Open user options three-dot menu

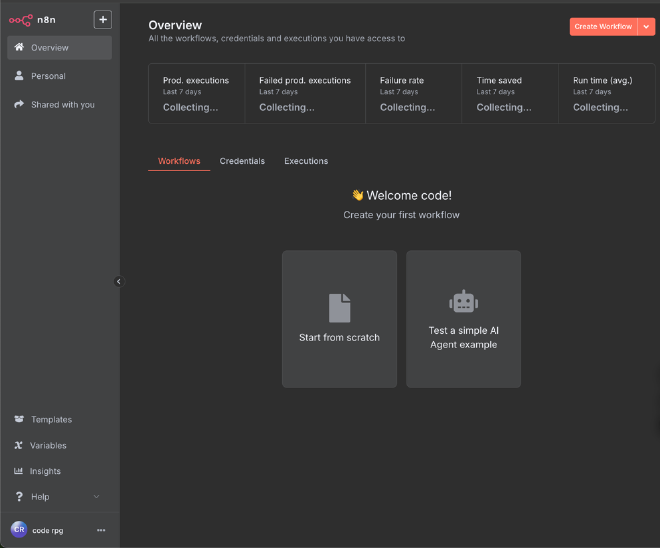[100, 530]
